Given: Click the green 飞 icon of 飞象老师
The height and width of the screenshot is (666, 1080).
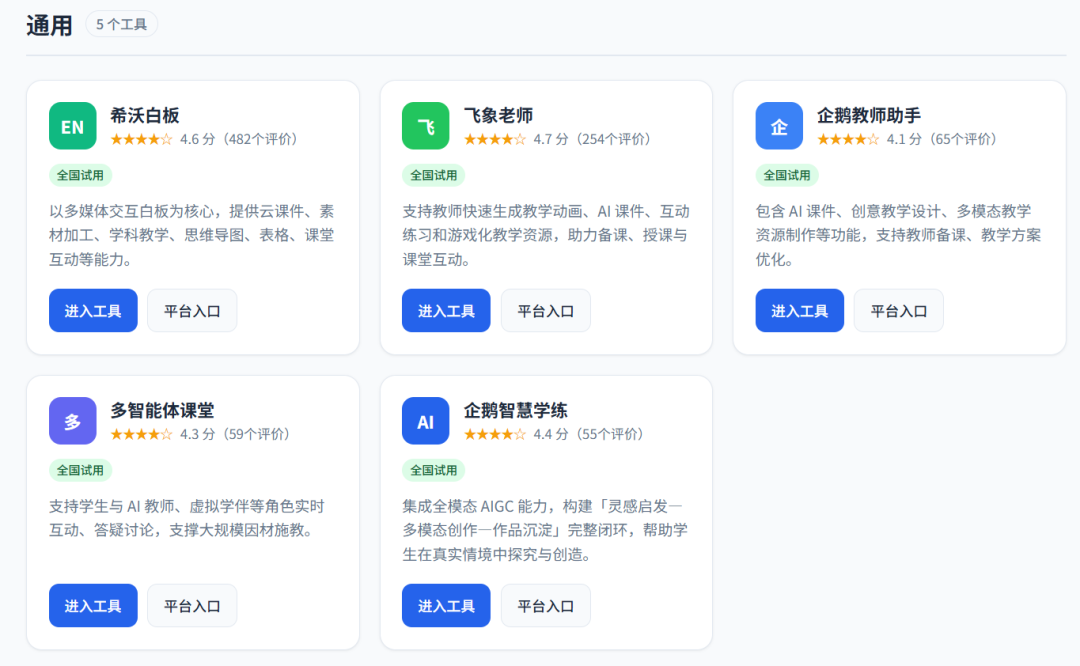Looking at the screenshot, I should click(x=426, y=126).
